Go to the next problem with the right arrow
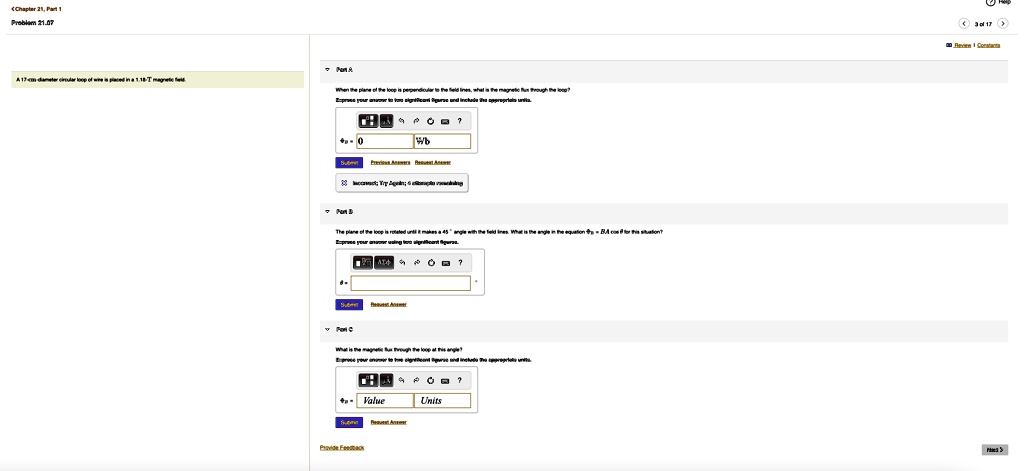 pos(1003,24)
